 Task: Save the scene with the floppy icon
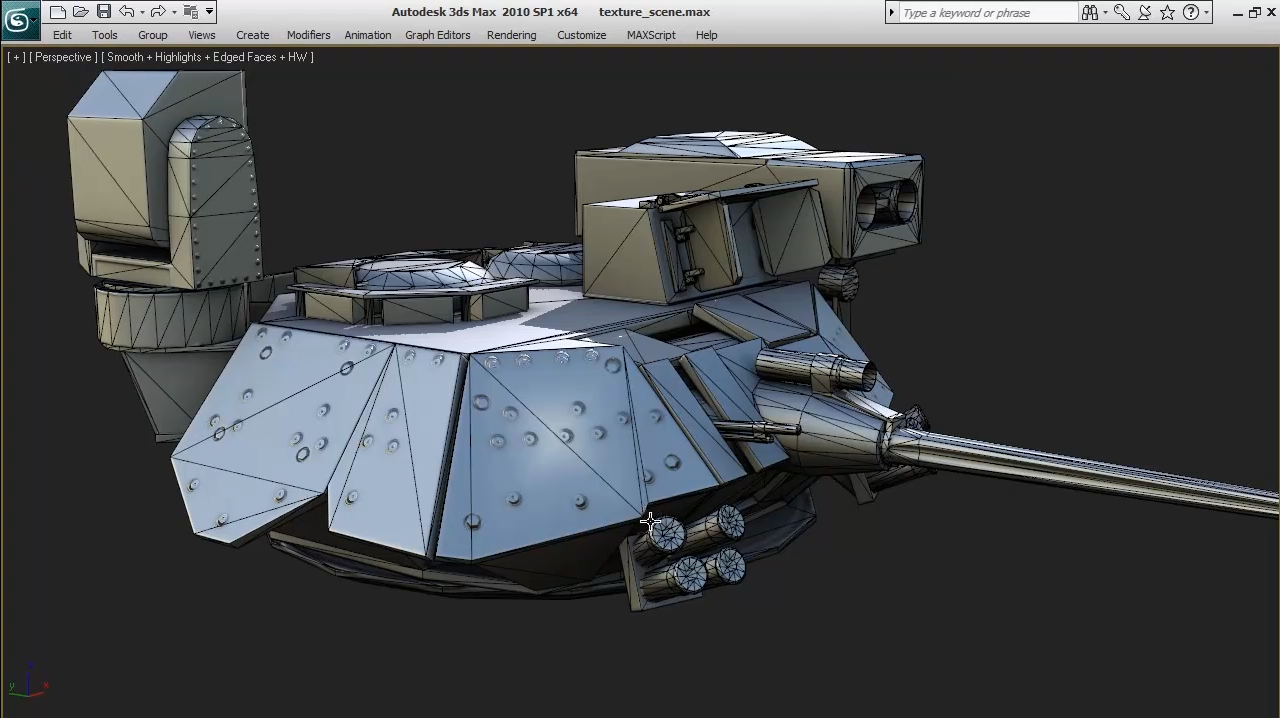point(104,12)
